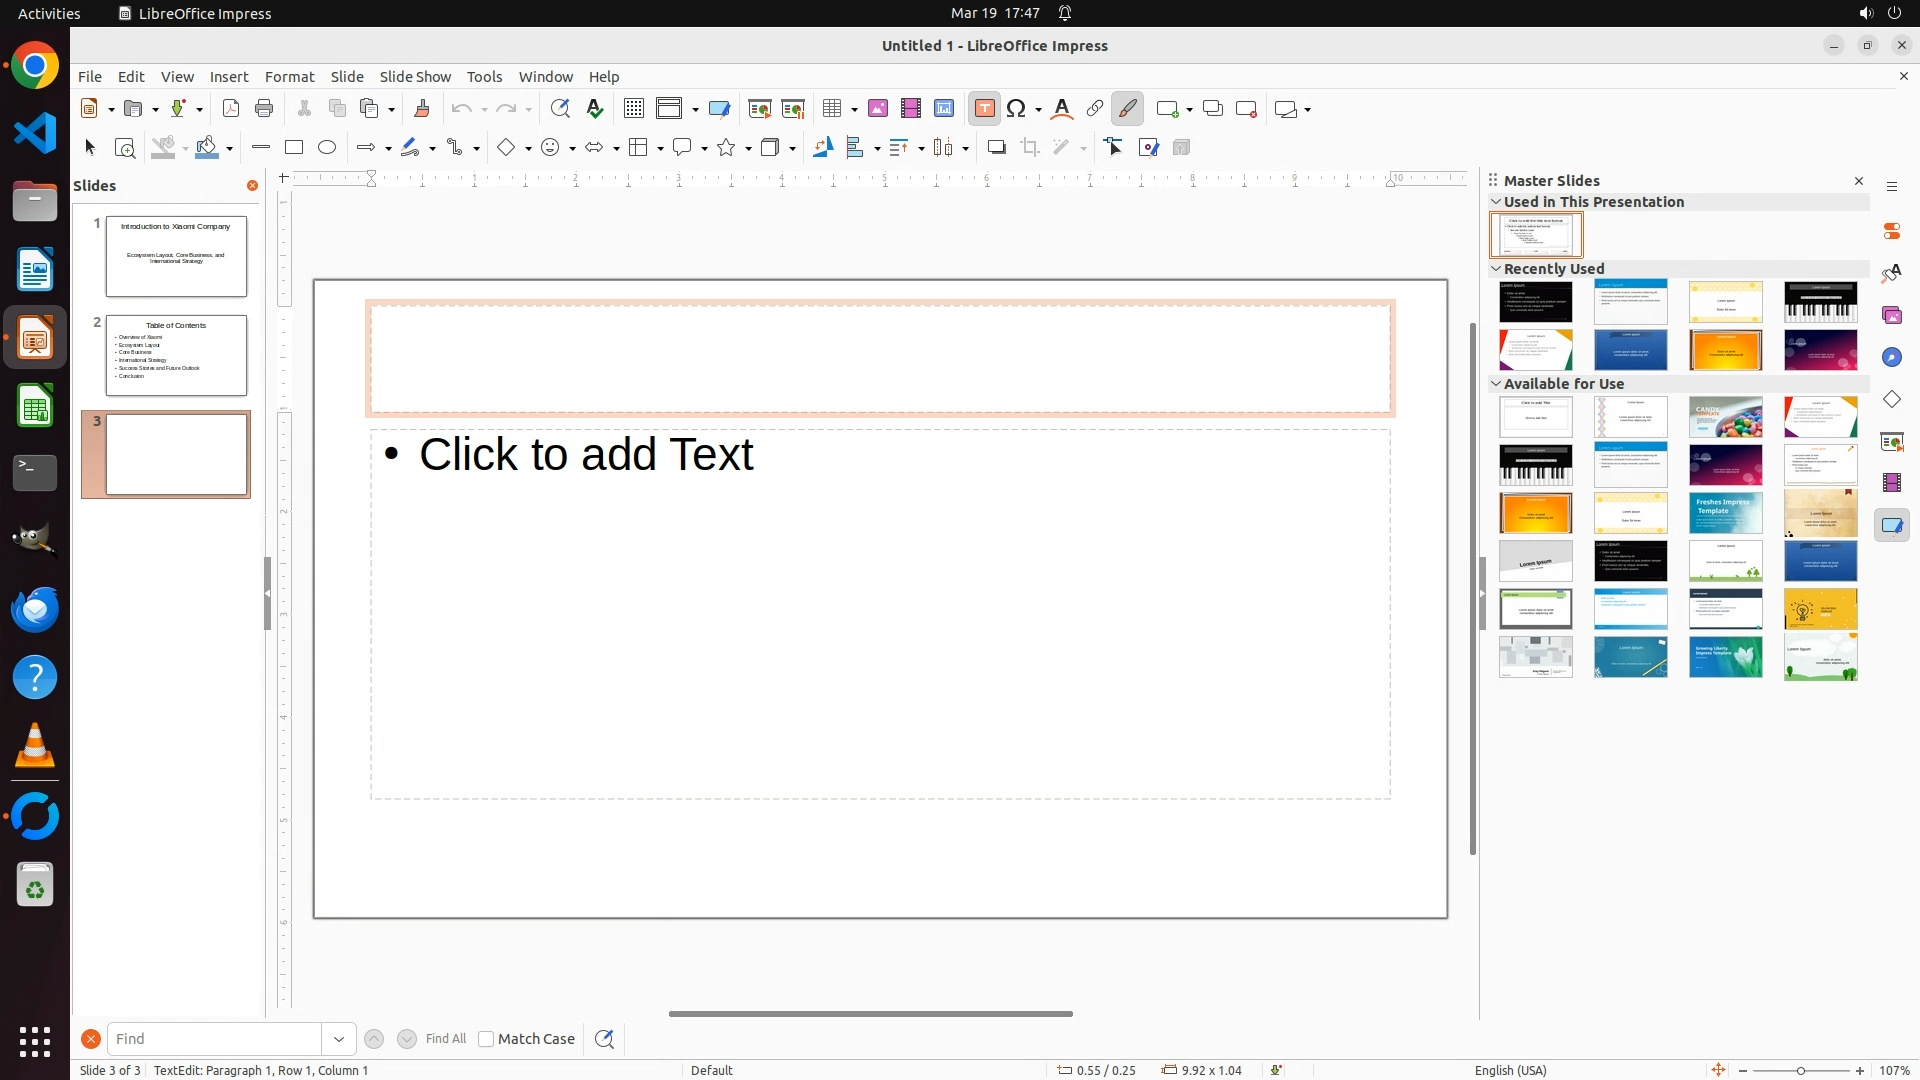This screenshot has width=1920, height=1080.
Task: Toggle the Shadow button in drawing toolbar
Action: pyautogui.click(x=996, y=148)
